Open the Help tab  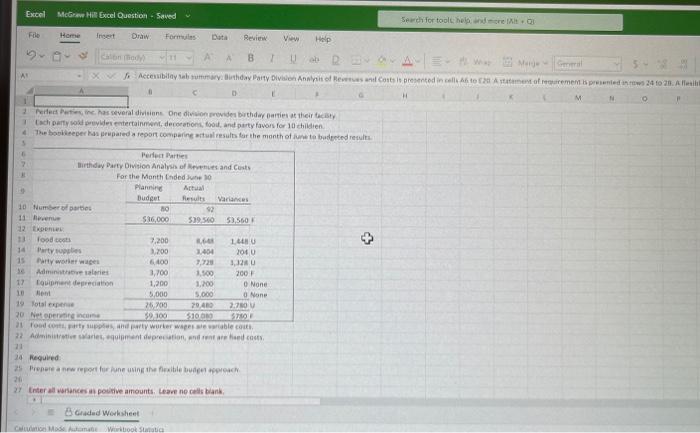point(323,39)
